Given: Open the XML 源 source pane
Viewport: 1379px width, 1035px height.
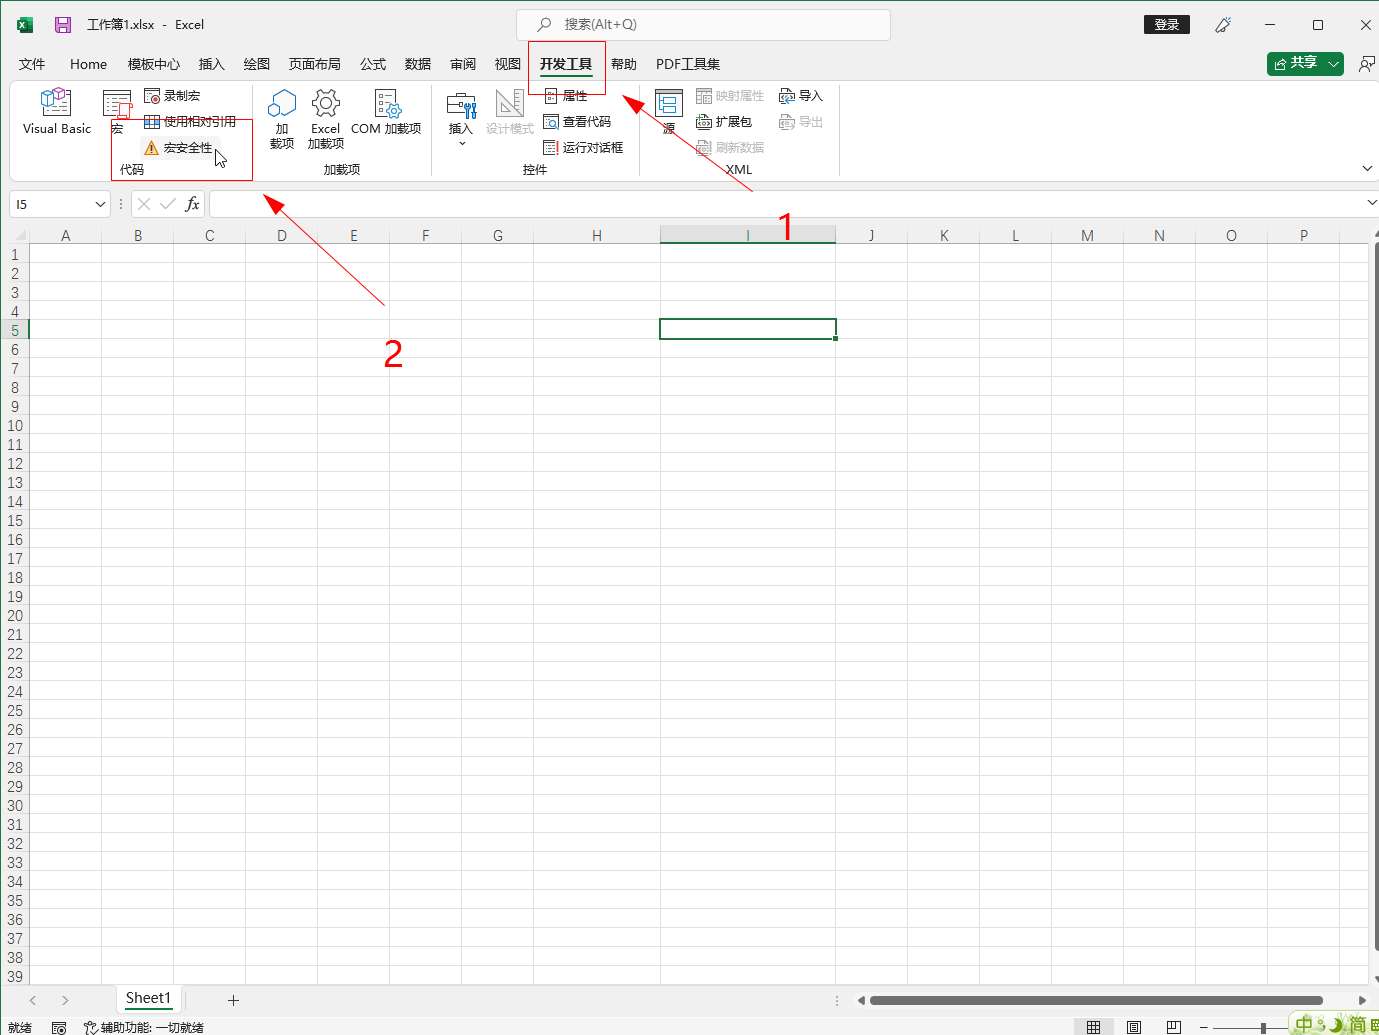Looking at the screenshot, I should point(668,112).
